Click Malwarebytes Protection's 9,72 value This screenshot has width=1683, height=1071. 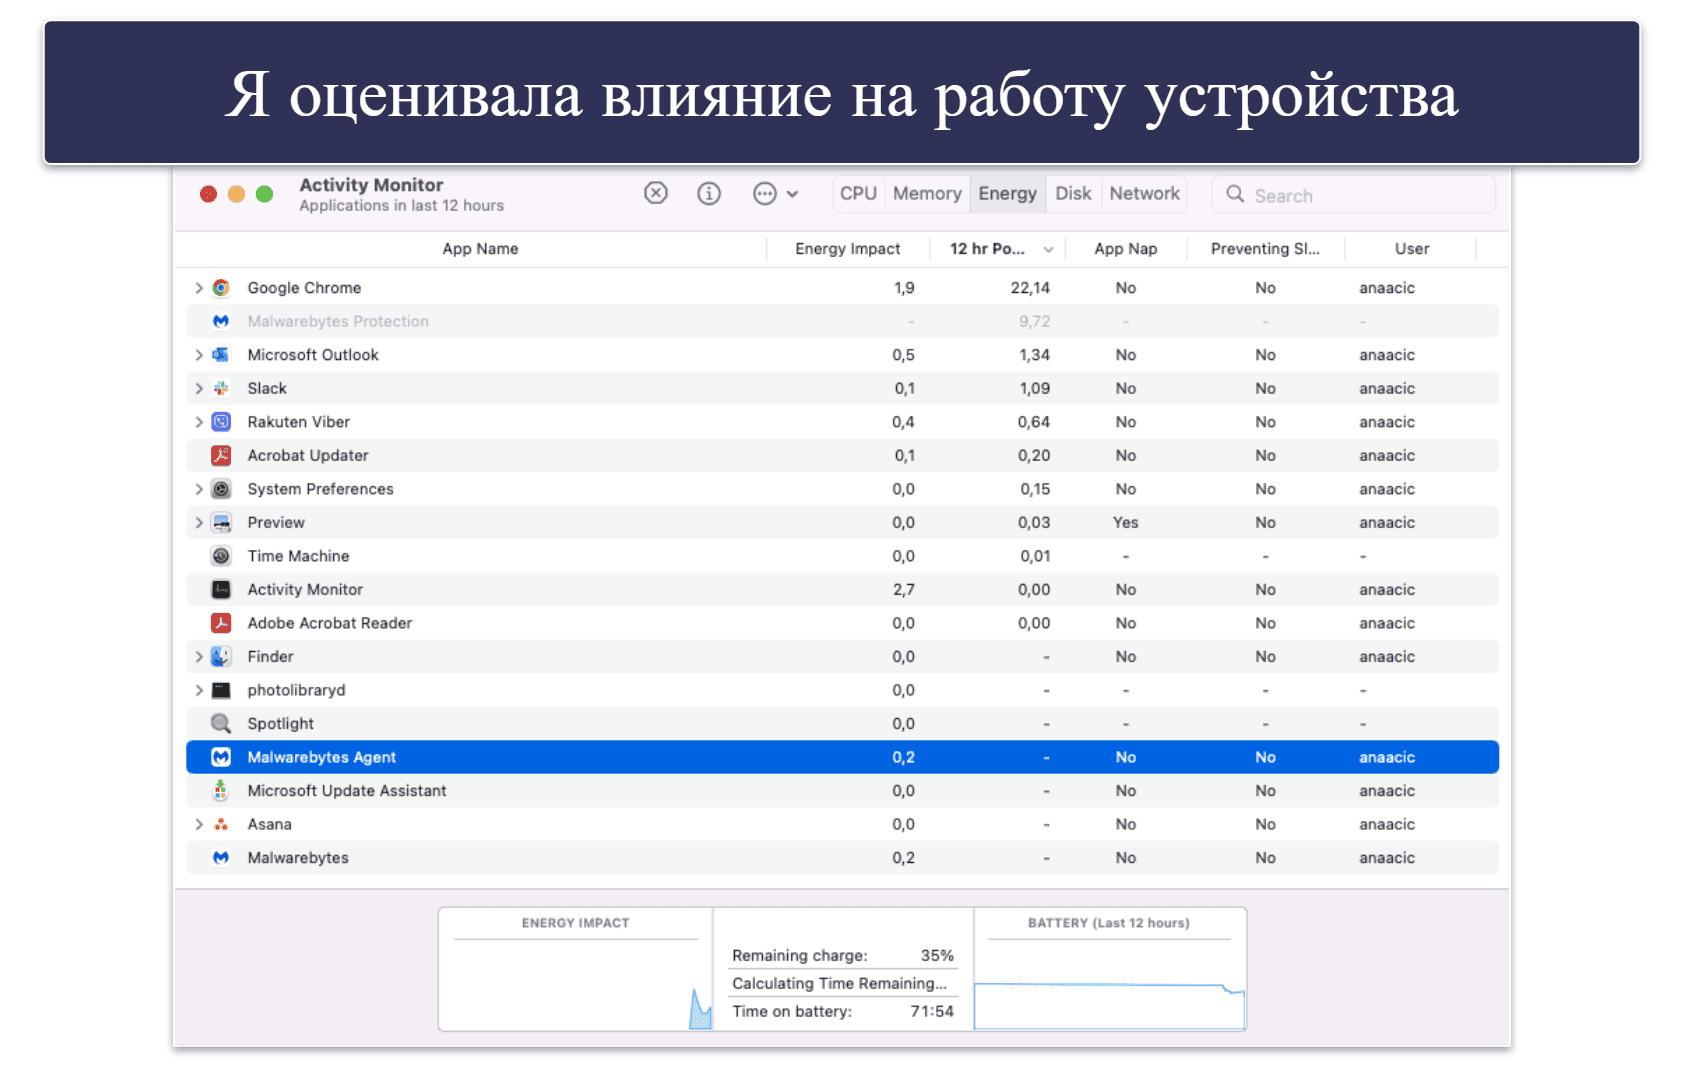click(1034, 321)
